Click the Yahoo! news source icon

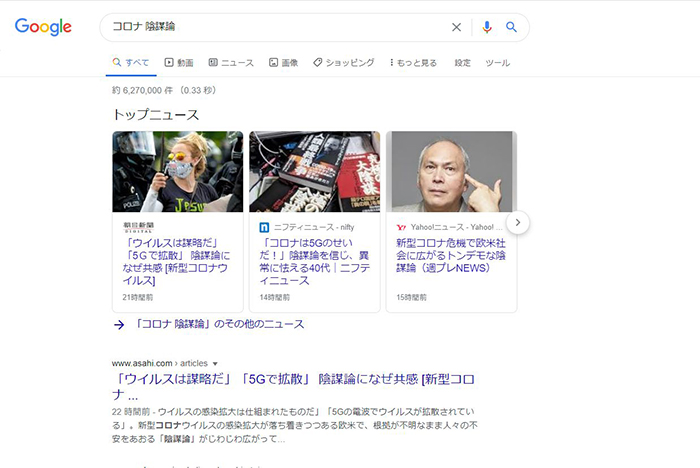(x=401, y=227)
